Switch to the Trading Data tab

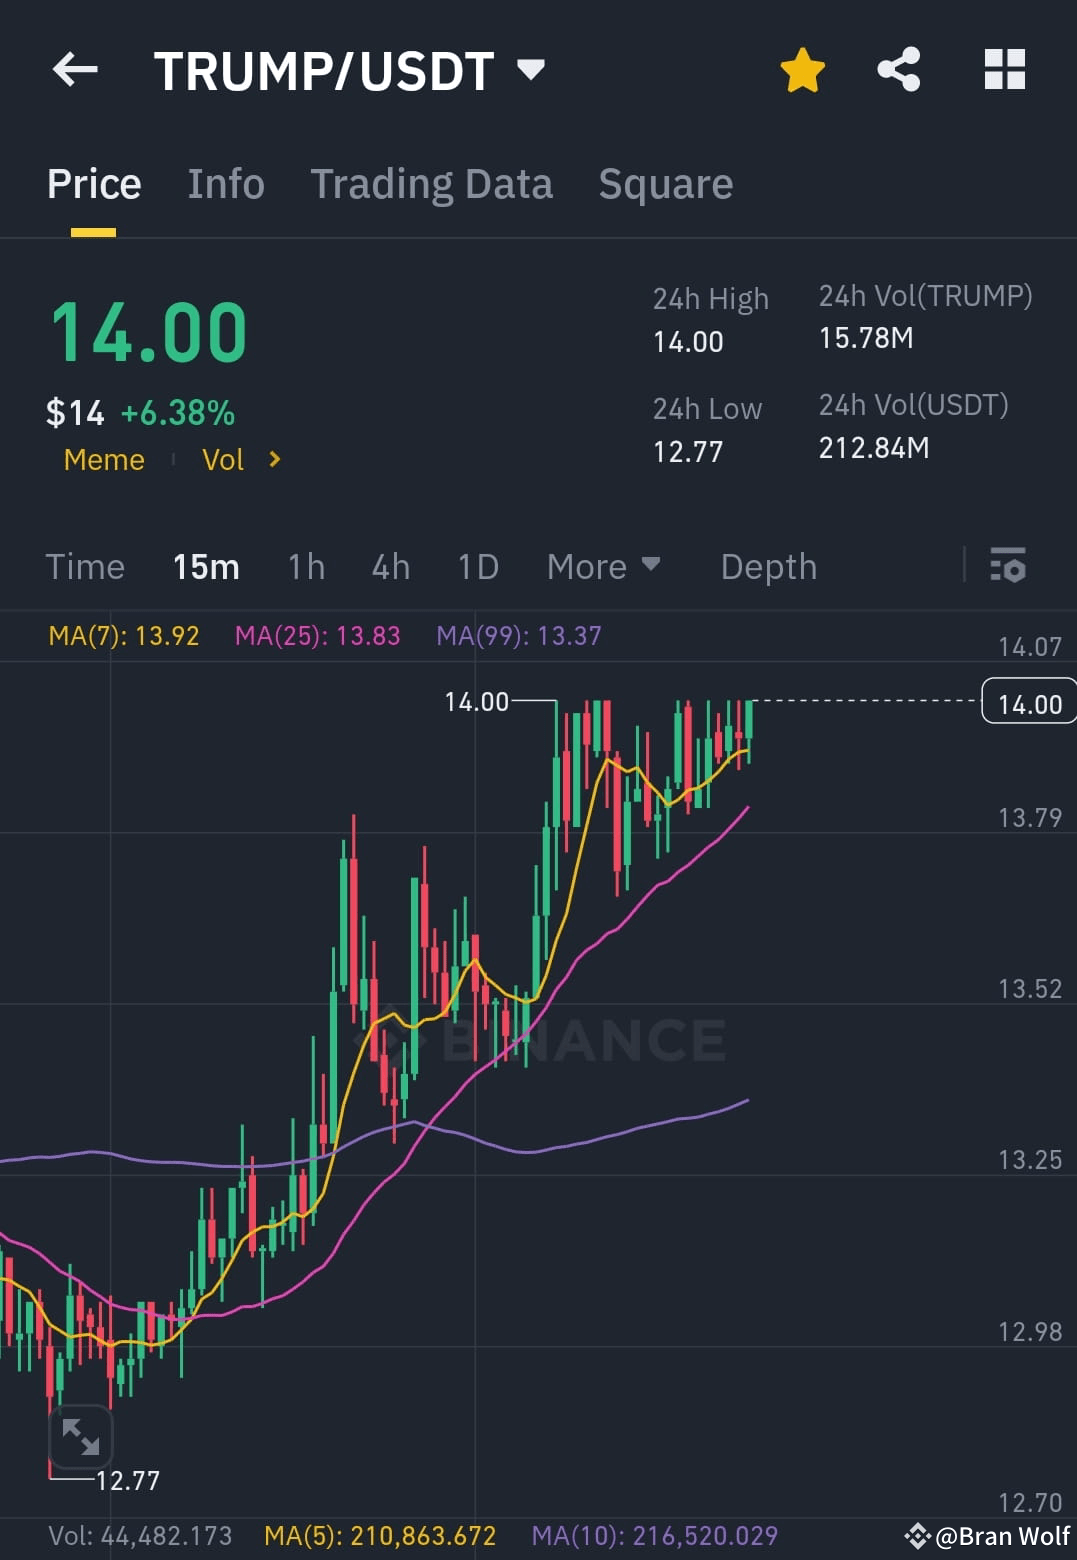[431, 184]
